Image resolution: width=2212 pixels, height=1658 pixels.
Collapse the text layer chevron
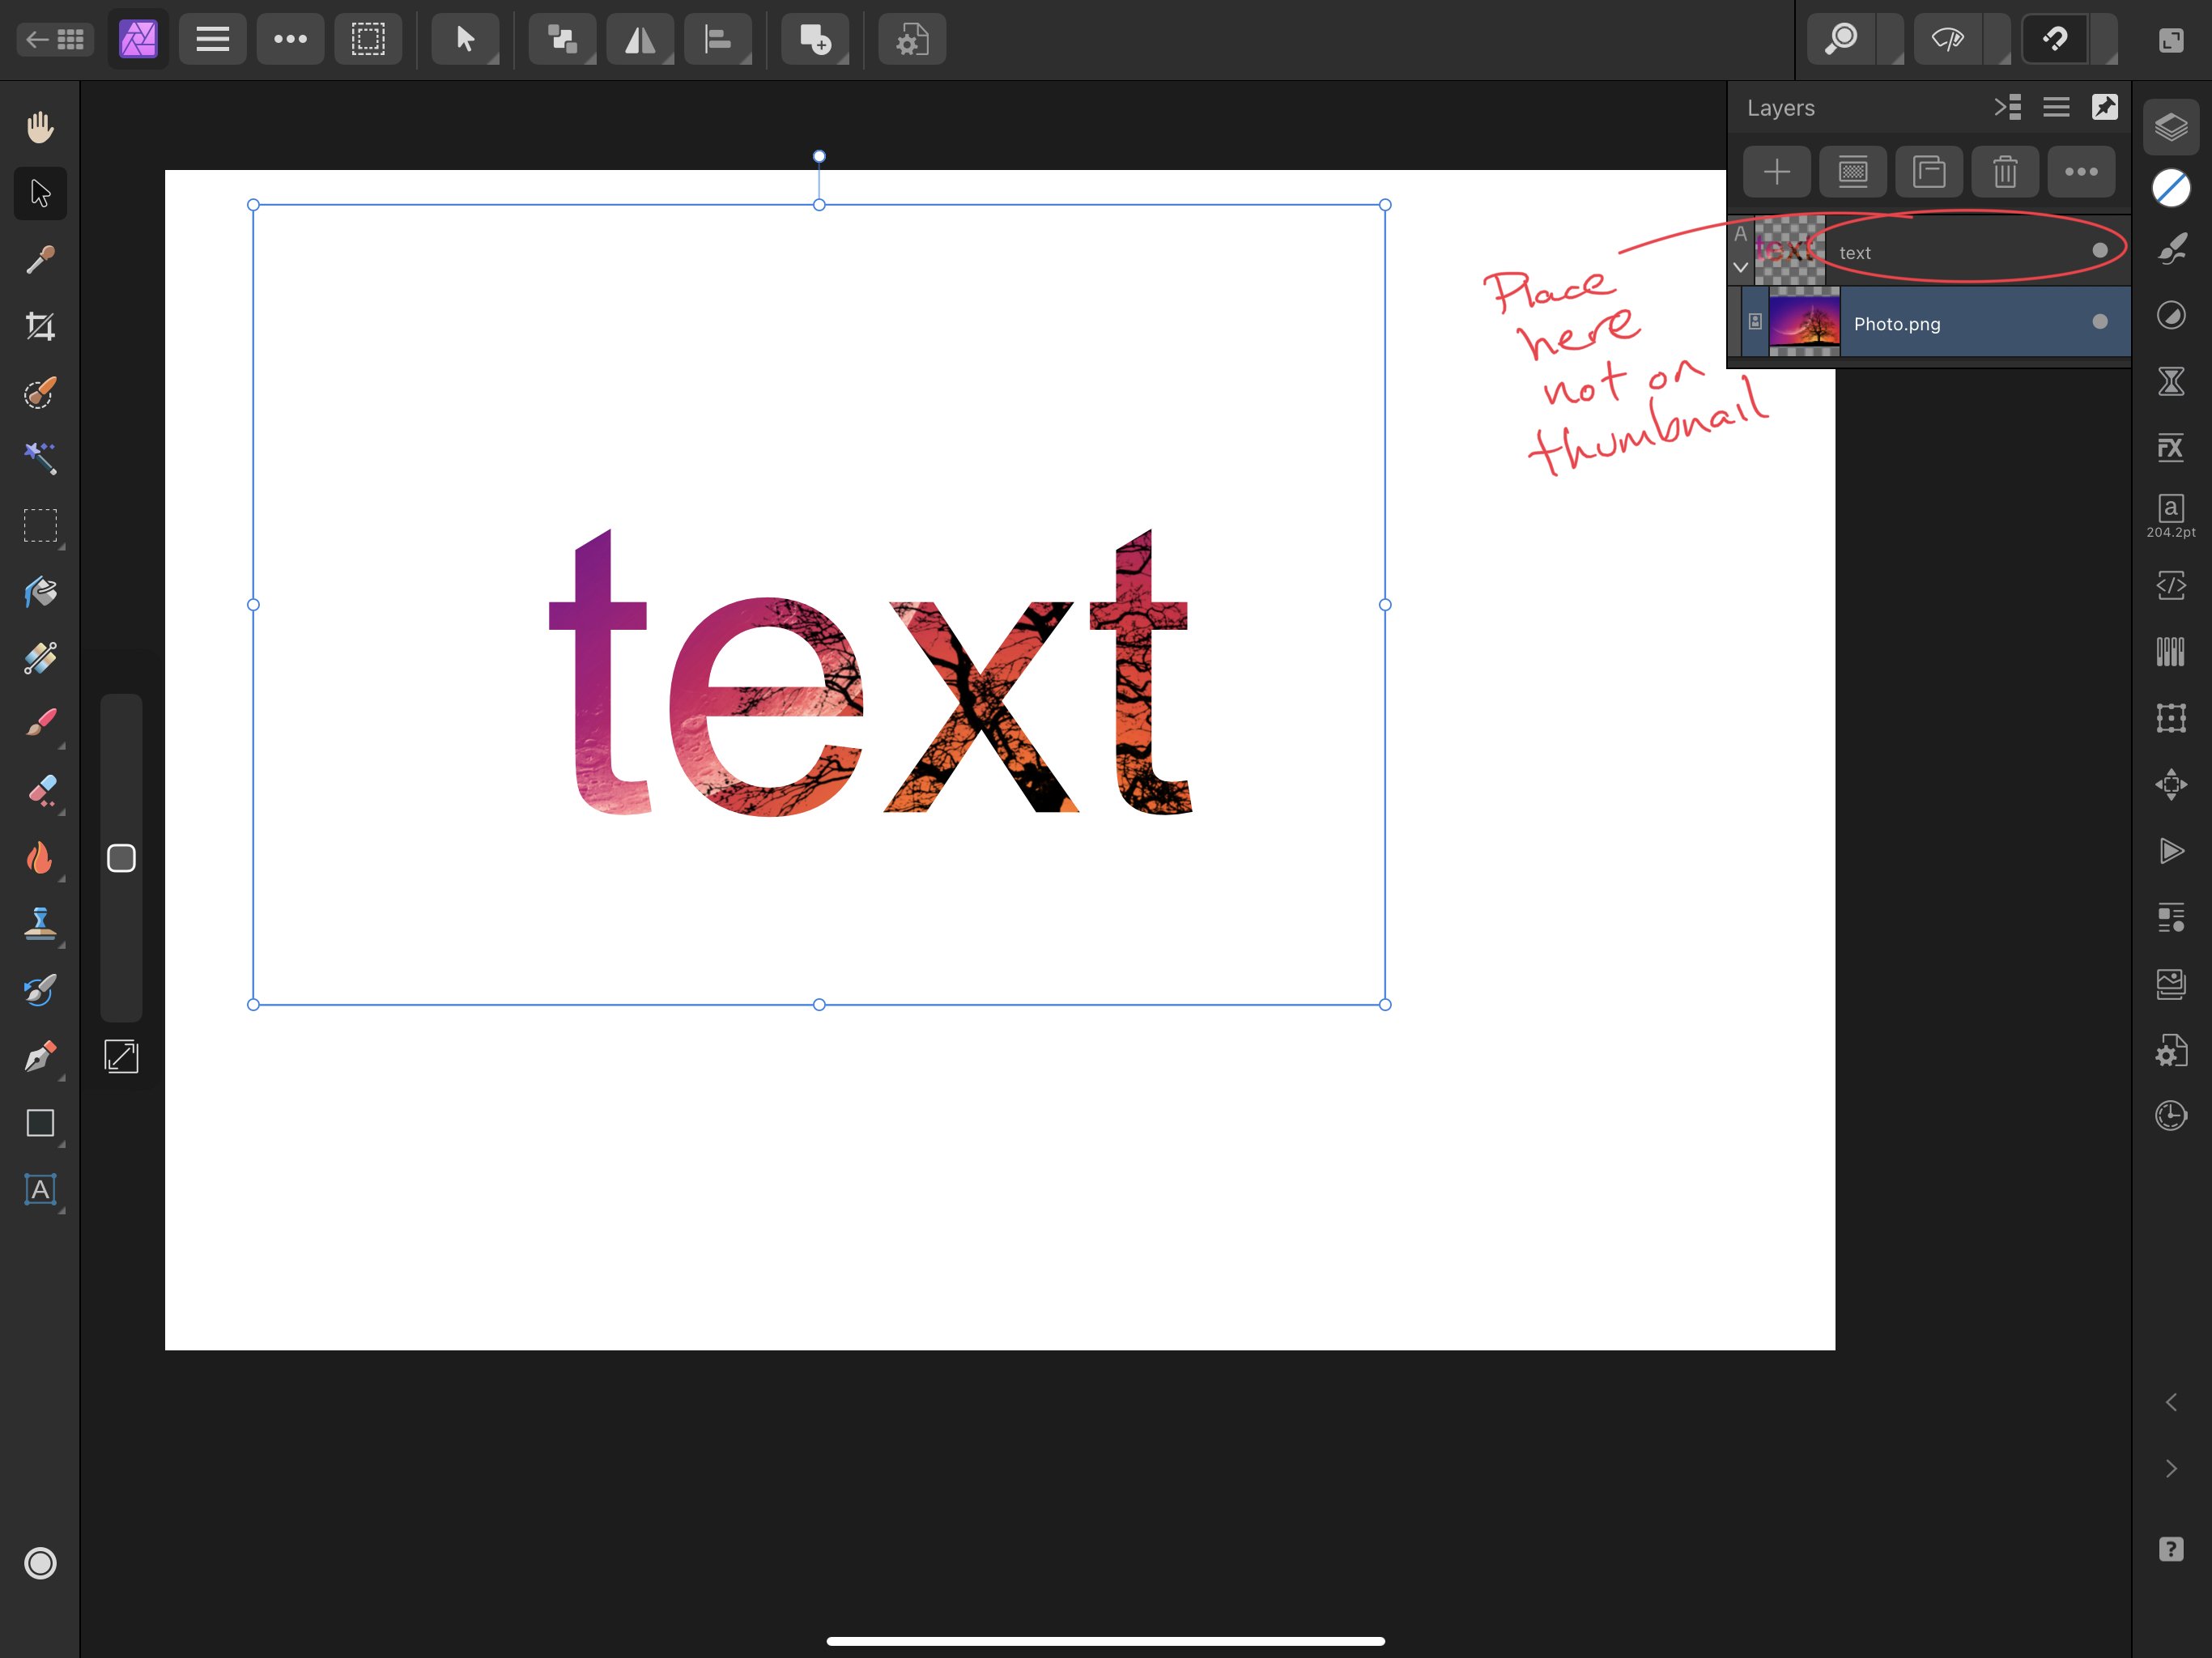pos(1741,267)
